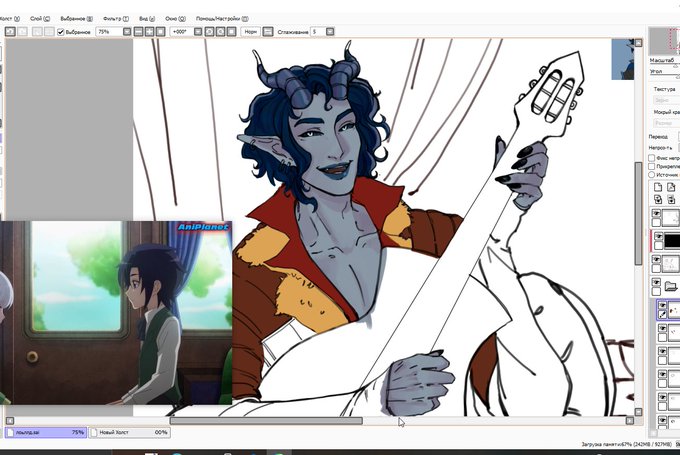Click the horizontal scrollbar left arrow
This screenshot has height=455, width=680.
[x=10, y=421]
